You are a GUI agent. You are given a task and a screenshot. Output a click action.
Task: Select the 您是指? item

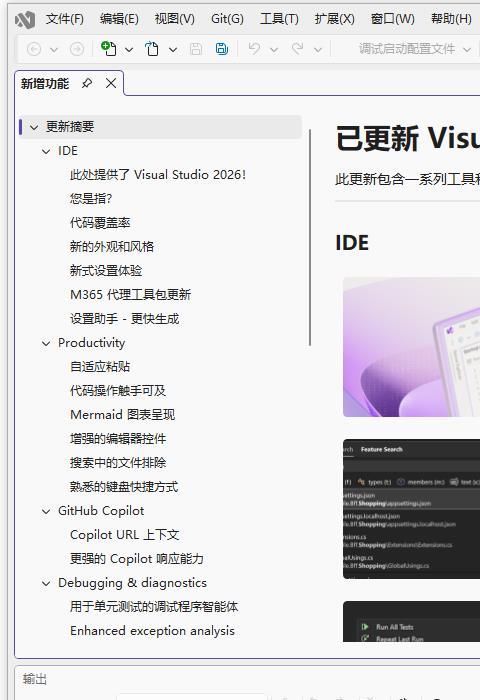tap(91, 199)
